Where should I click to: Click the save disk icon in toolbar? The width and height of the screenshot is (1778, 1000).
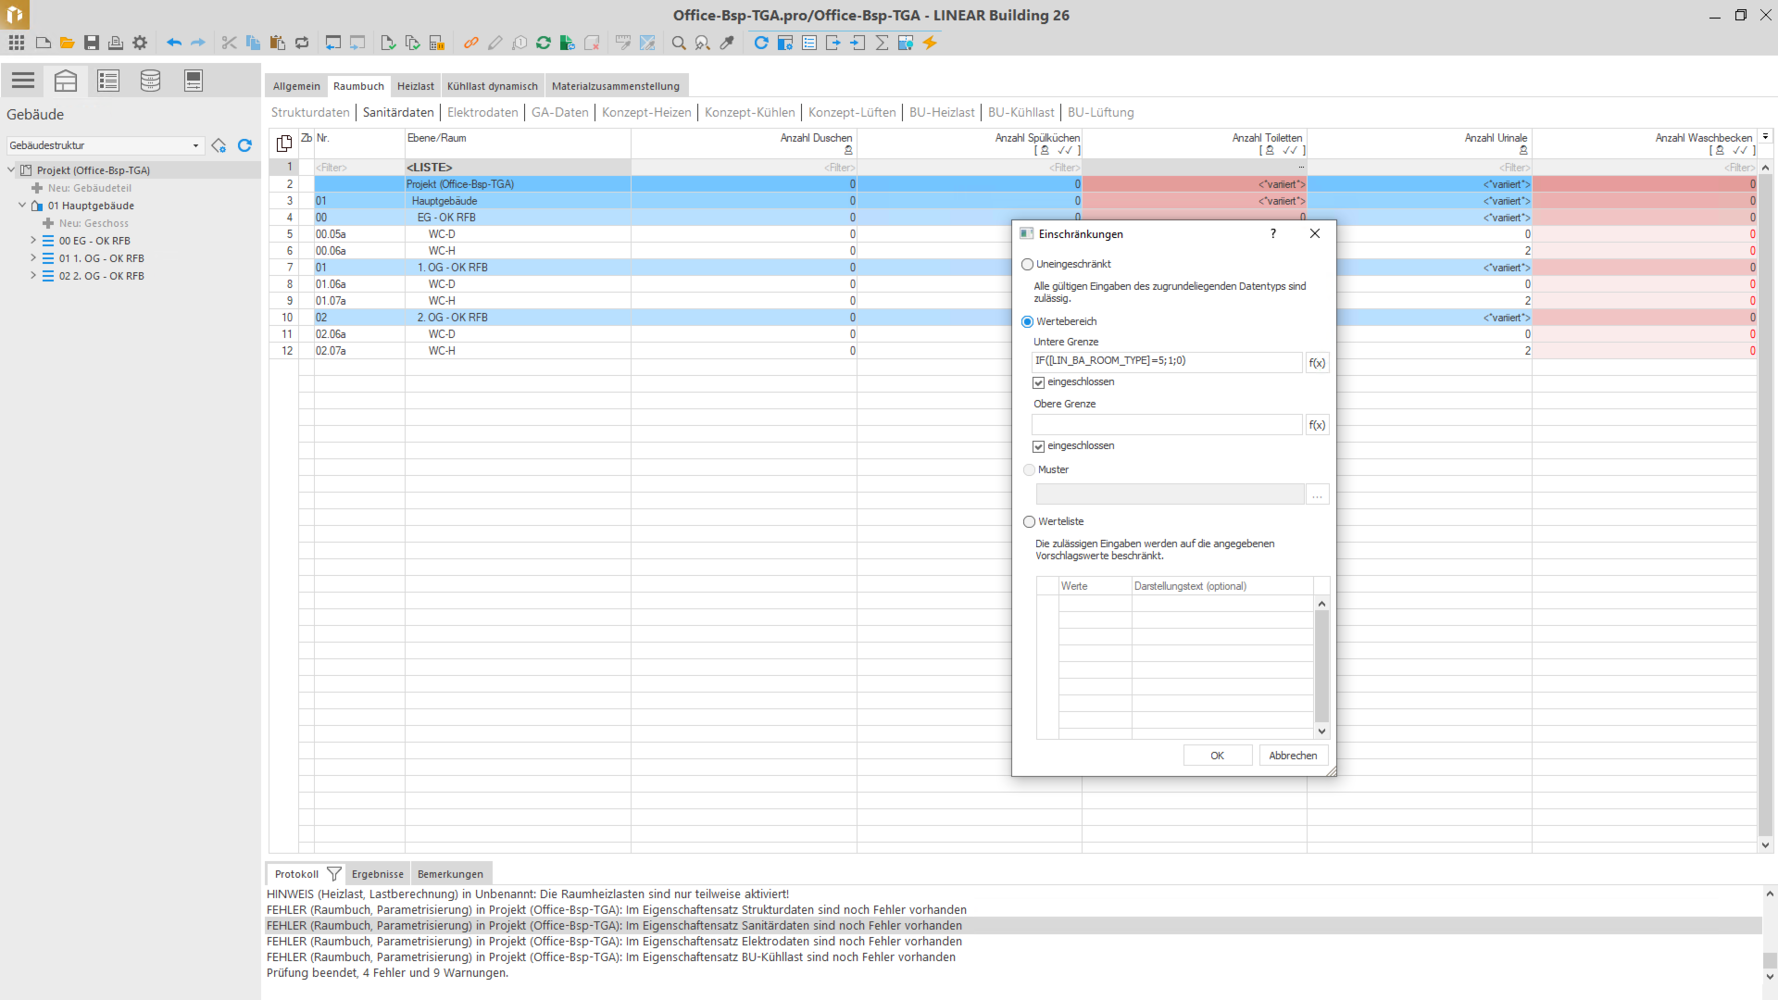tap(91, 43)
